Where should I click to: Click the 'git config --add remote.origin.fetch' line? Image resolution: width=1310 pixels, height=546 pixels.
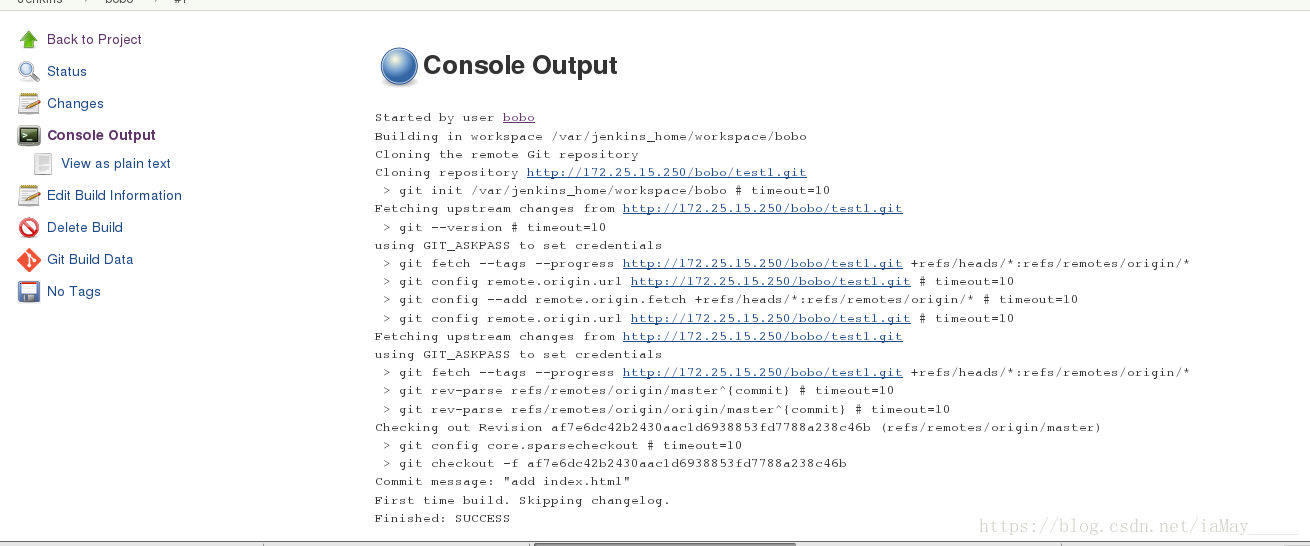[730, 300]
